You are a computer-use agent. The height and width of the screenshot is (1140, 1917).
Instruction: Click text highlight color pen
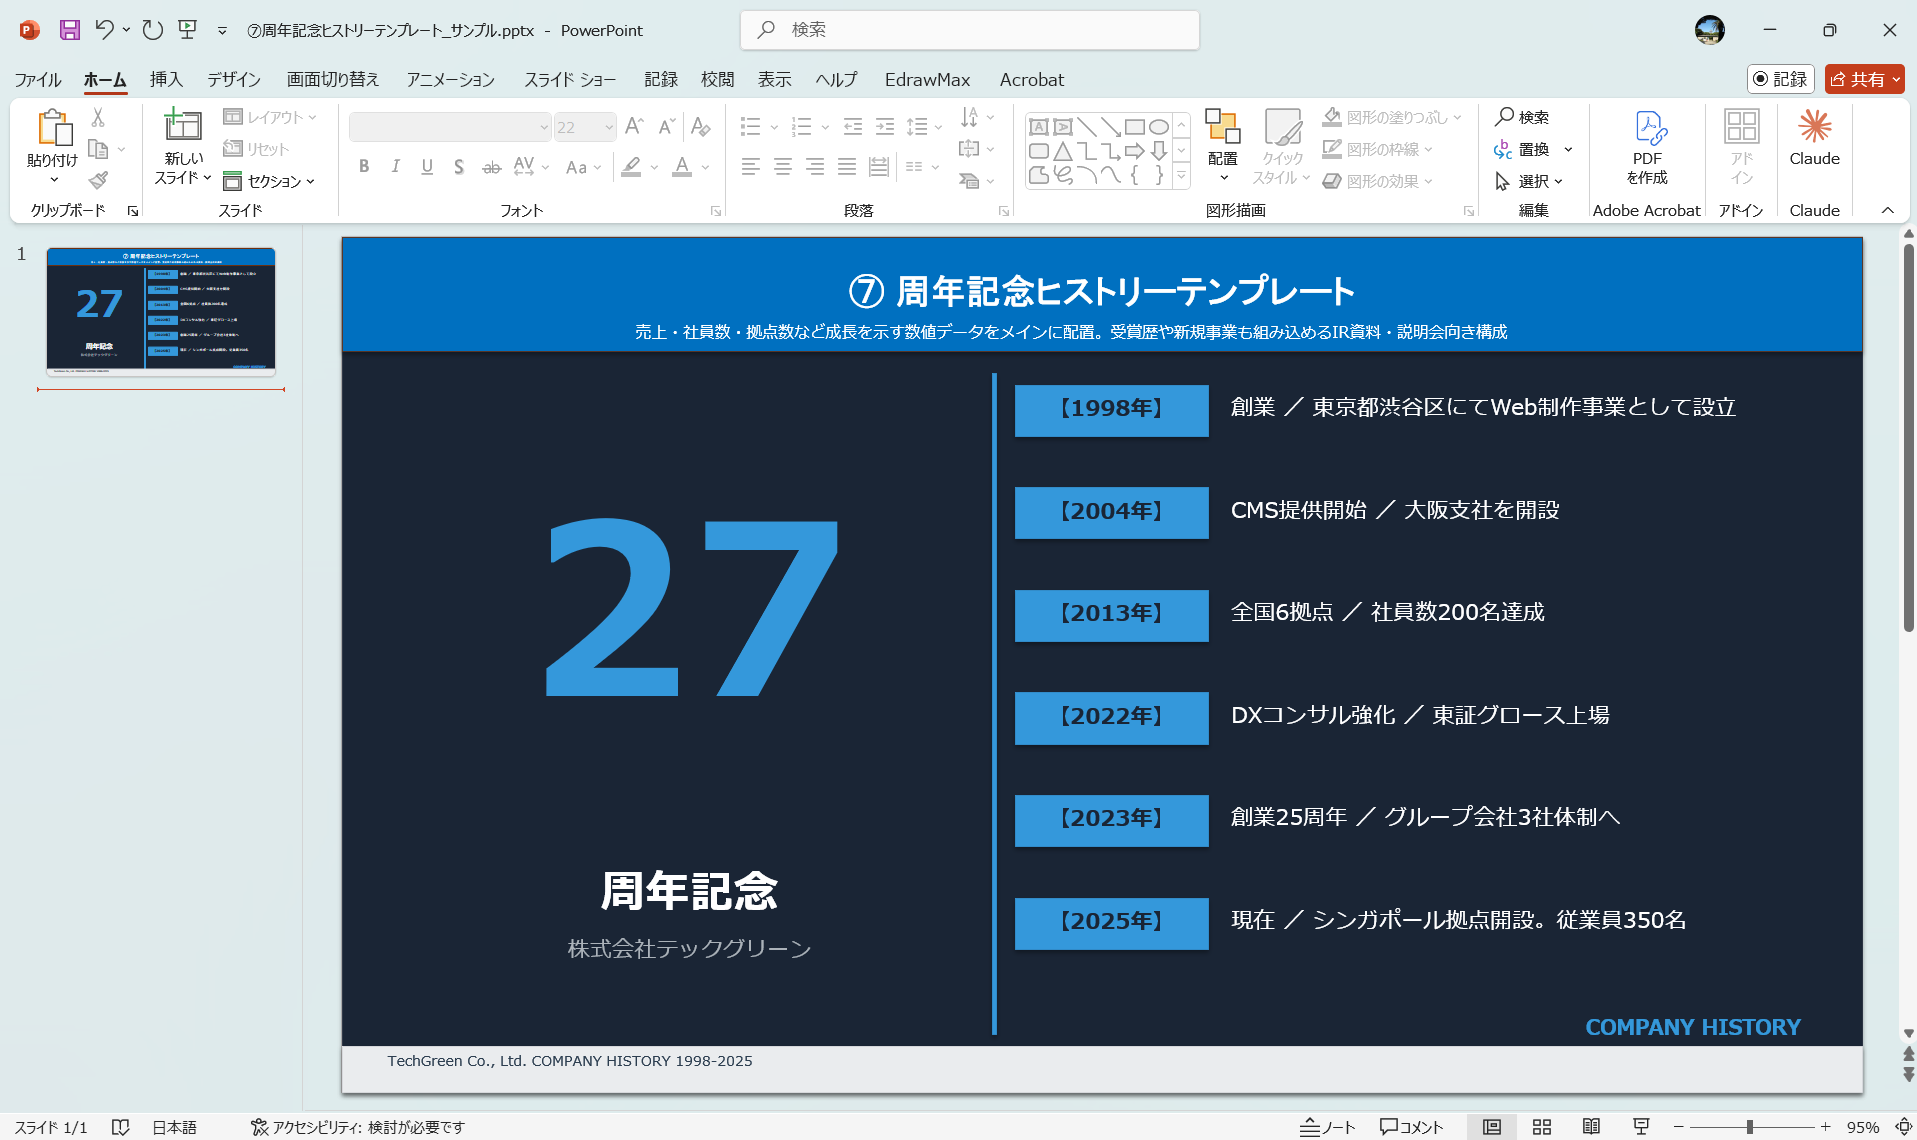[x=631, y=167]
